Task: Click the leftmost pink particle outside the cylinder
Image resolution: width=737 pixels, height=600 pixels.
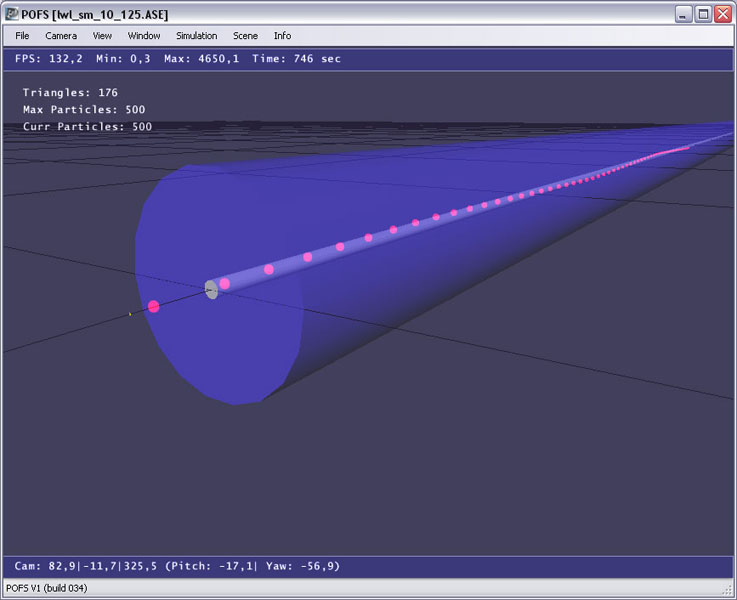Action: (x=153, y=307)
